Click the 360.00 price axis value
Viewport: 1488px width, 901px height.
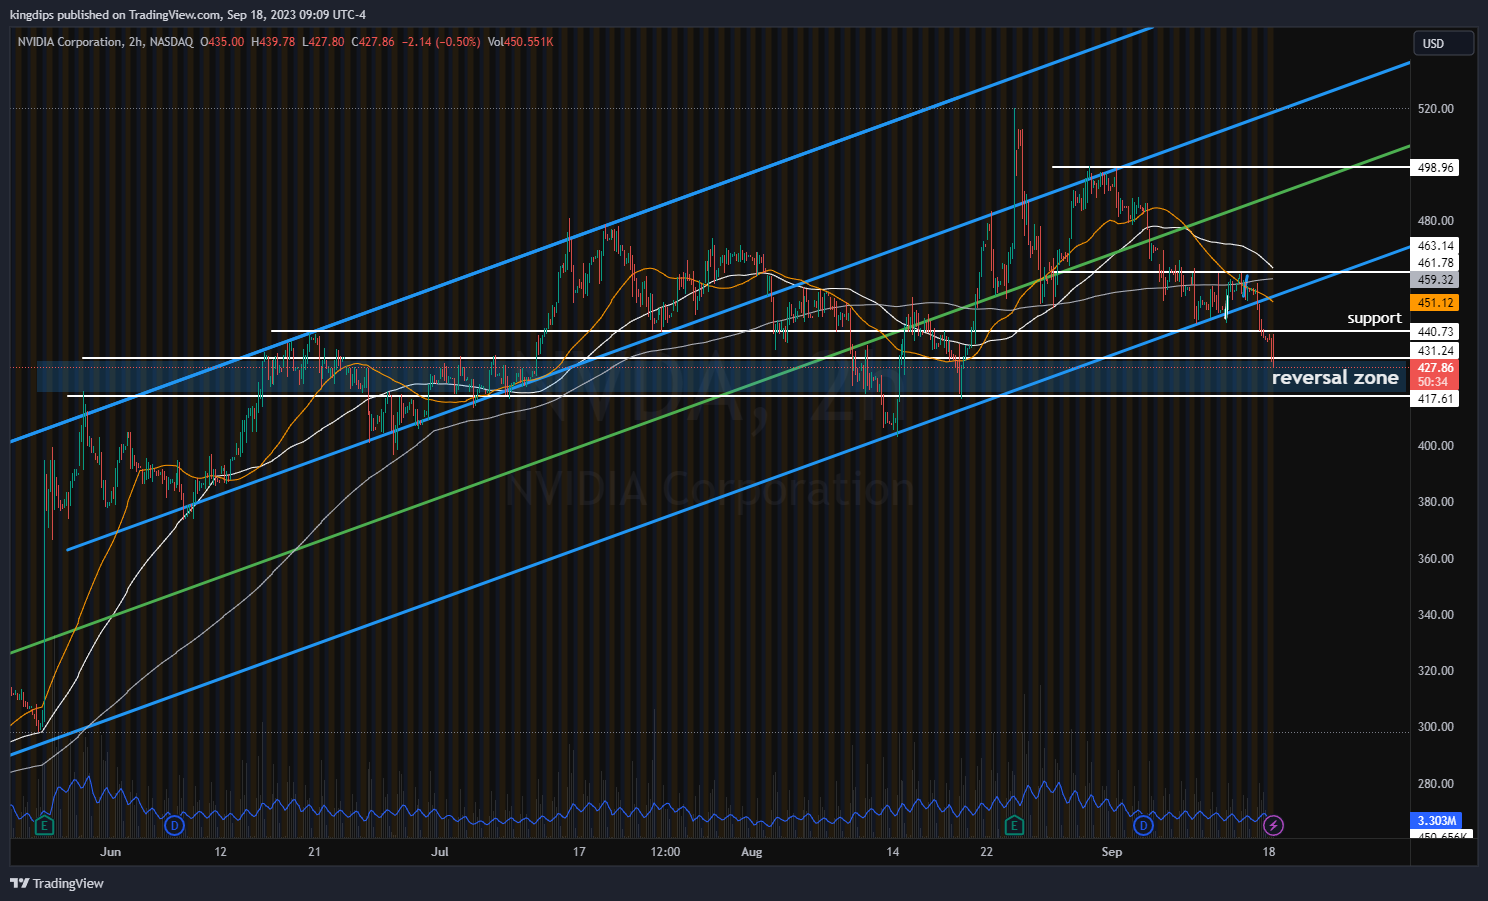pos(1435,558)
